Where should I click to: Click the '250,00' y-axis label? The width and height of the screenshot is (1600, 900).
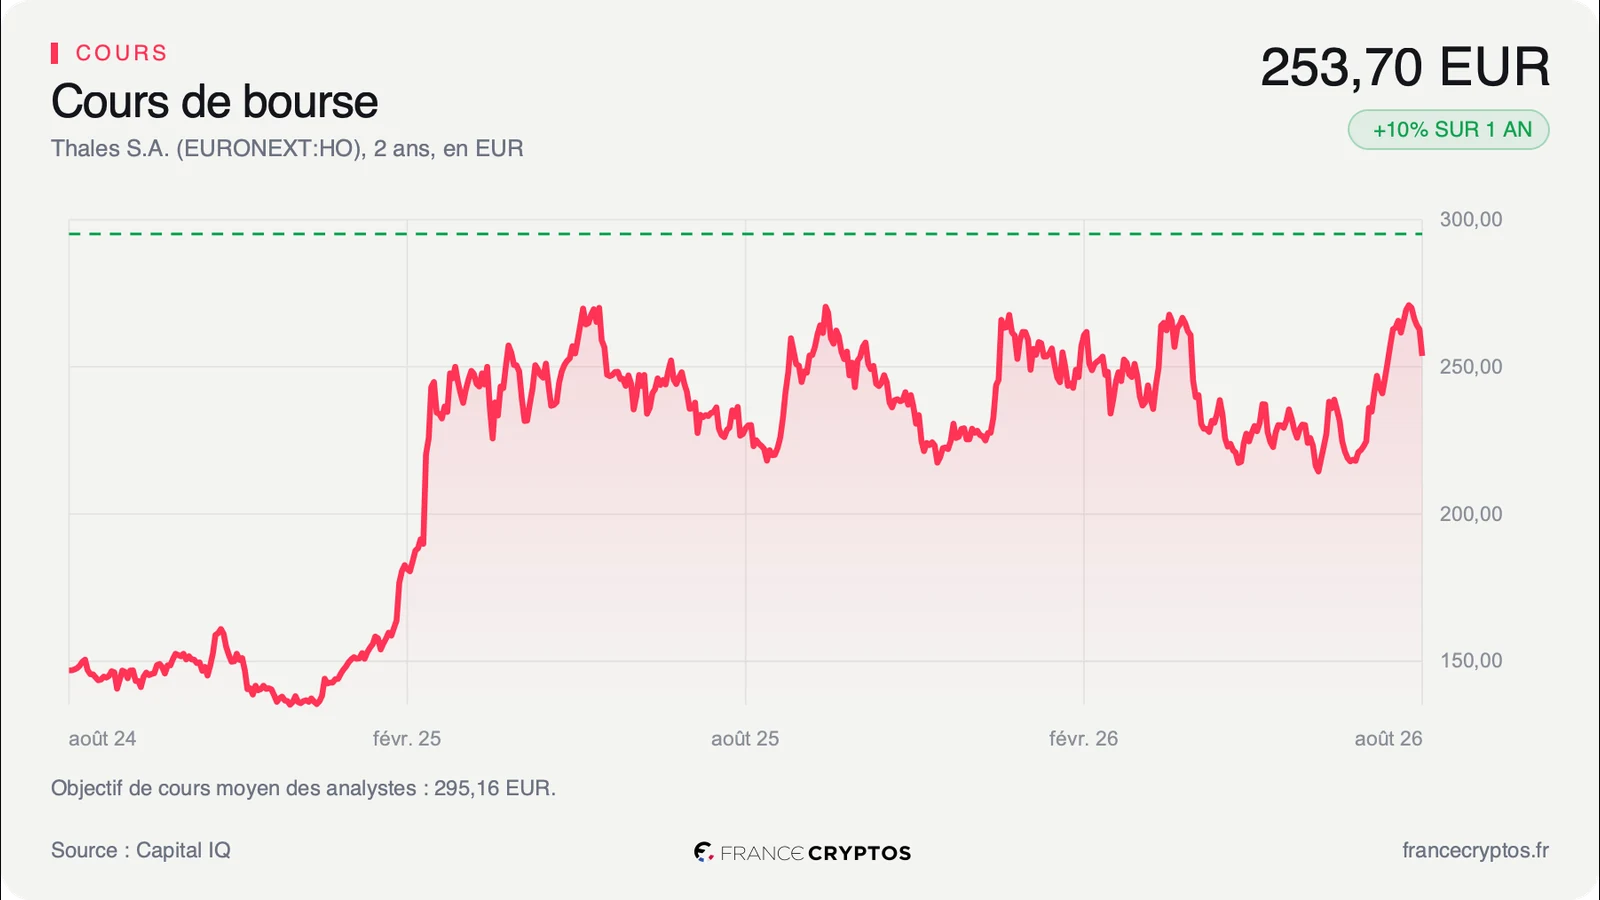[1471, 367]
